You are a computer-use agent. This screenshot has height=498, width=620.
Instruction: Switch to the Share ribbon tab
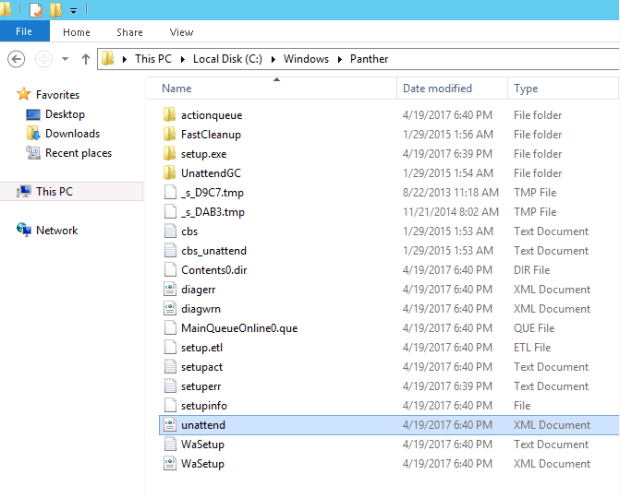click(130, 32)
